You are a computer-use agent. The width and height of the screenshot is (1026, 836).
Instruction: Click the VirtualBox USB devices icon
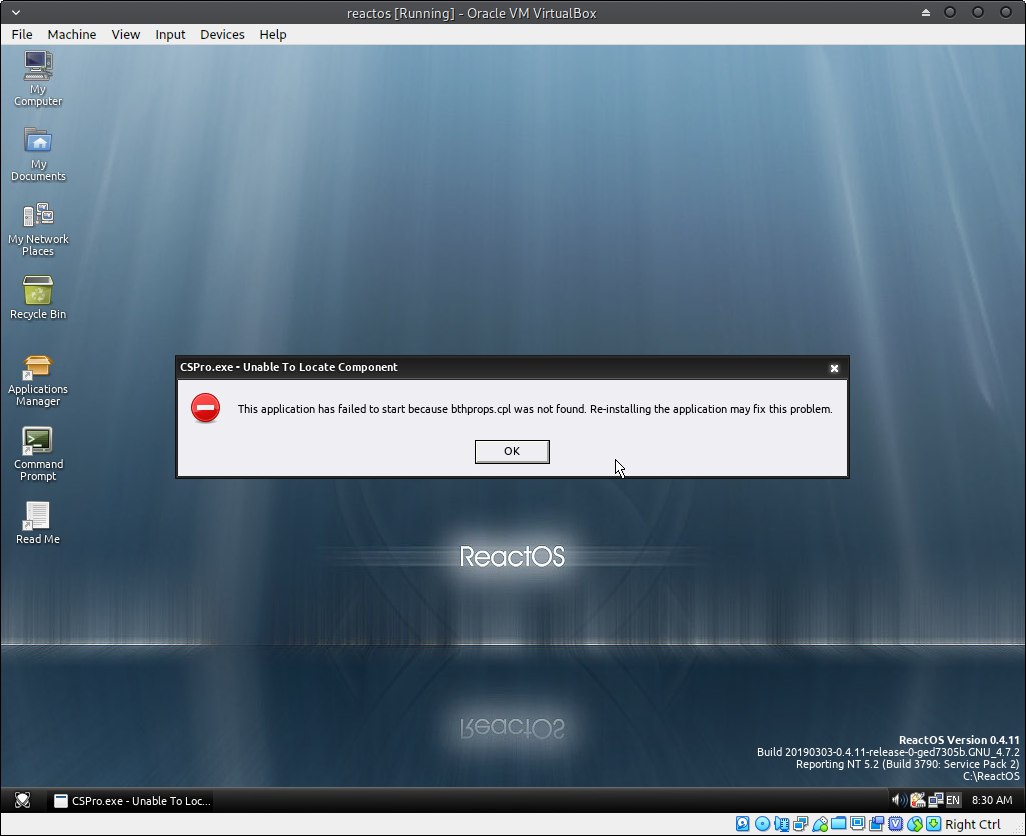[820, 824]
